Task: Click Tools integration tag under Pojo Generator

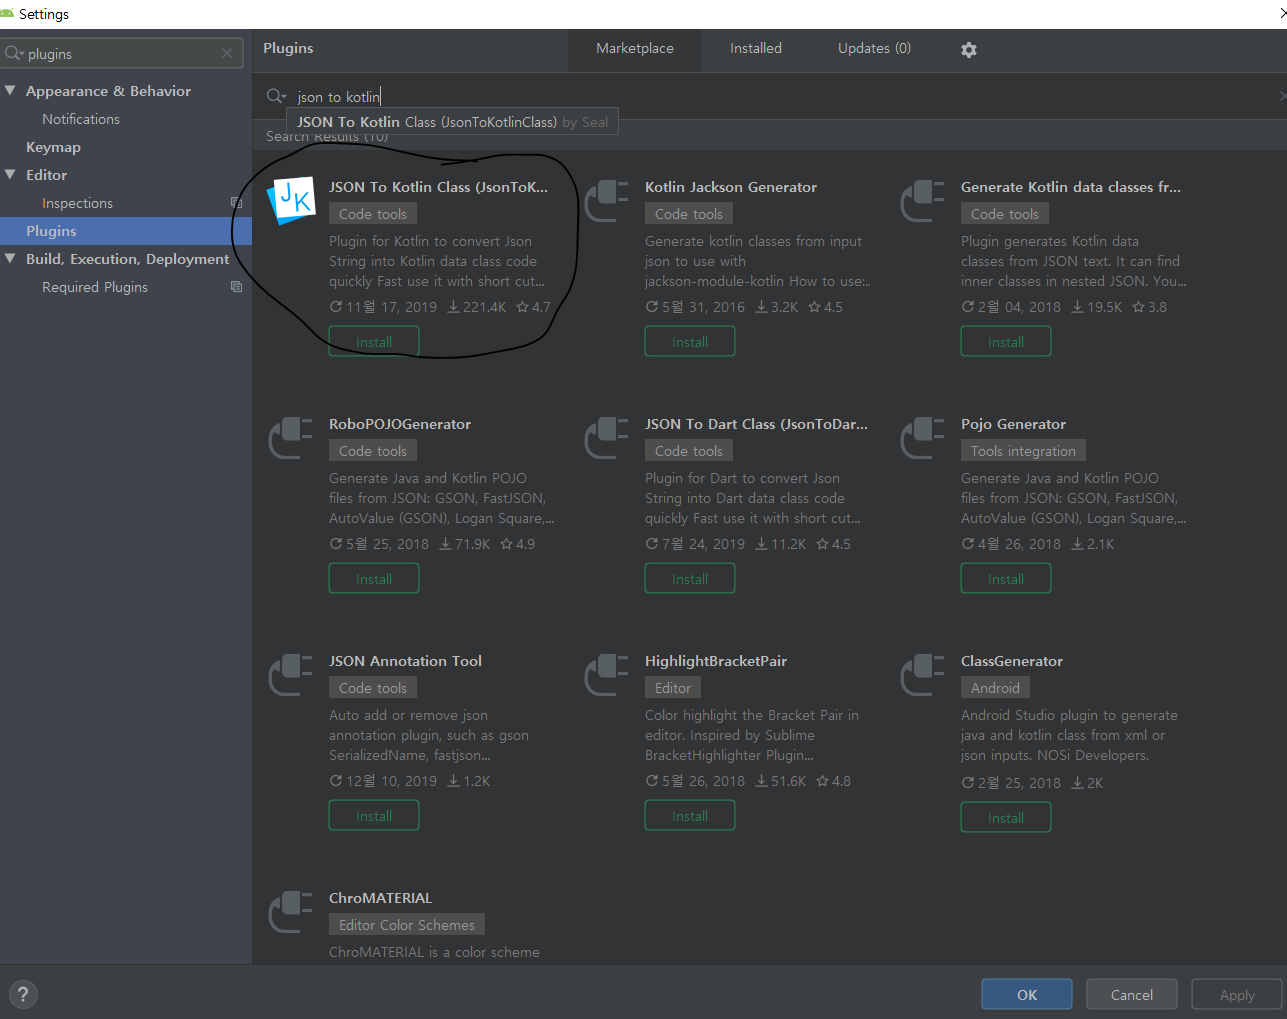Action: (1023, 451)
